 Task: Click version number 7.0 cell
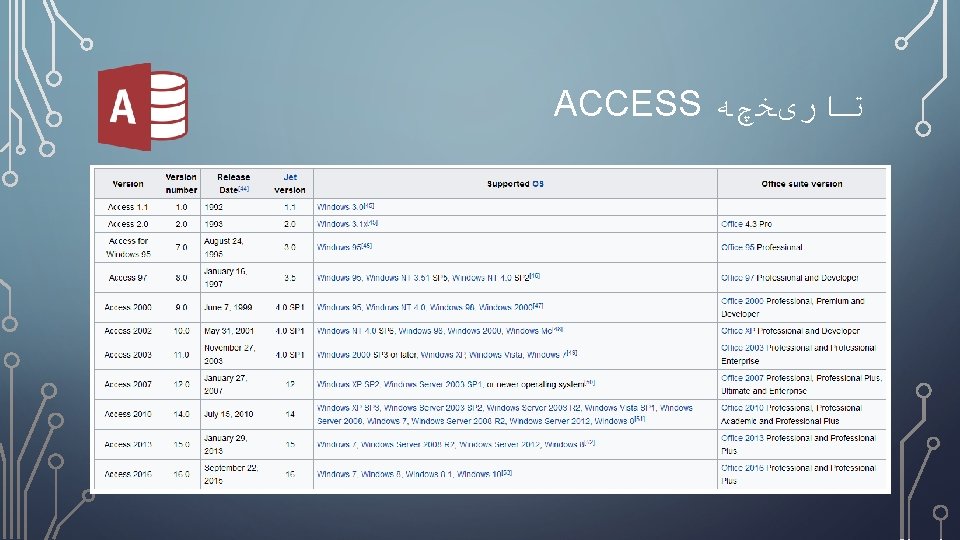(x=181, y=247)
